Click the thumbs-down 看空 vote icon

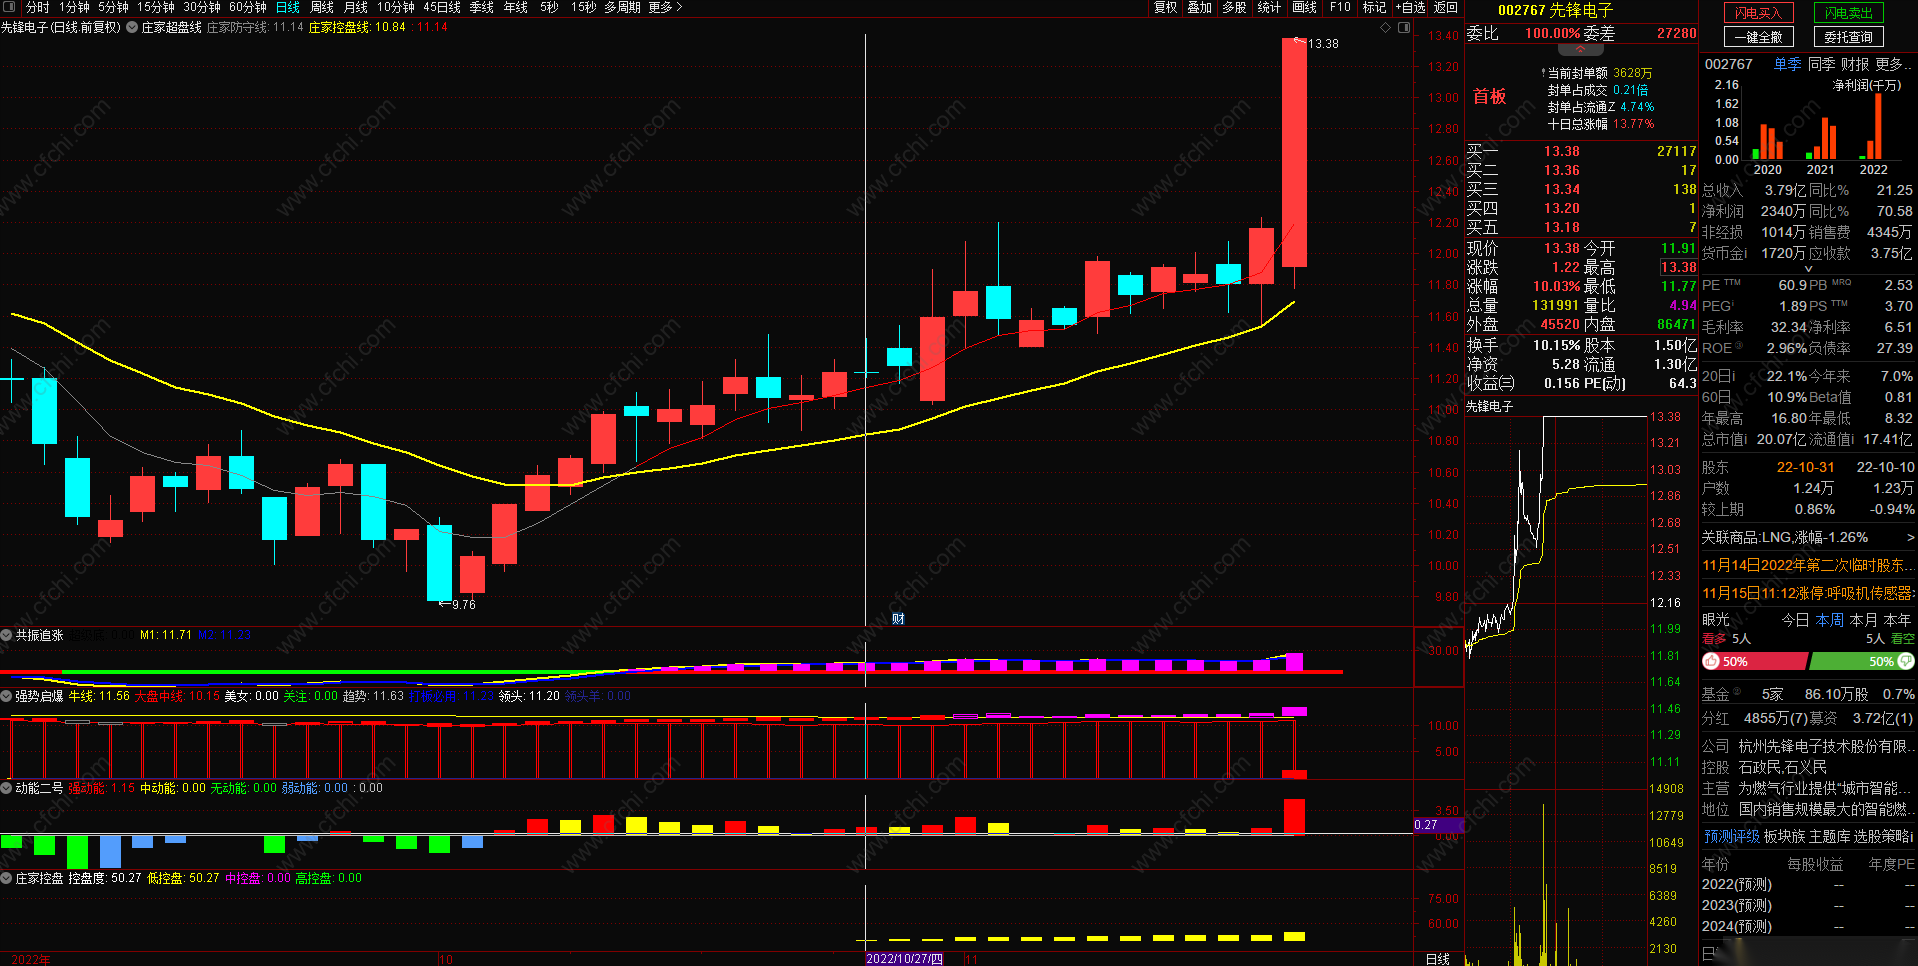click(1905, 661)
